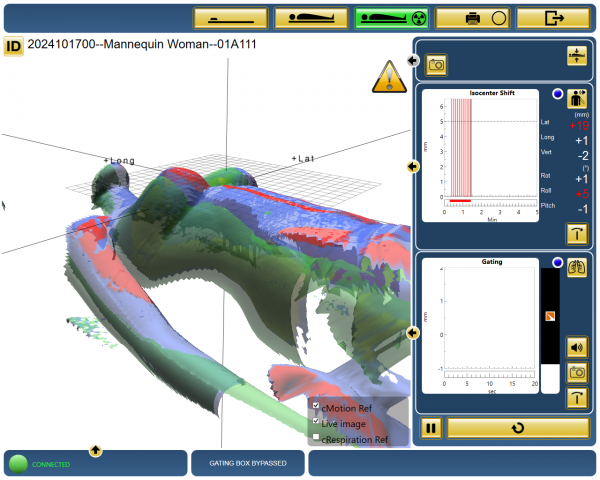
Task: Open the lungs respiration icon
Action: tap(577, 268)
